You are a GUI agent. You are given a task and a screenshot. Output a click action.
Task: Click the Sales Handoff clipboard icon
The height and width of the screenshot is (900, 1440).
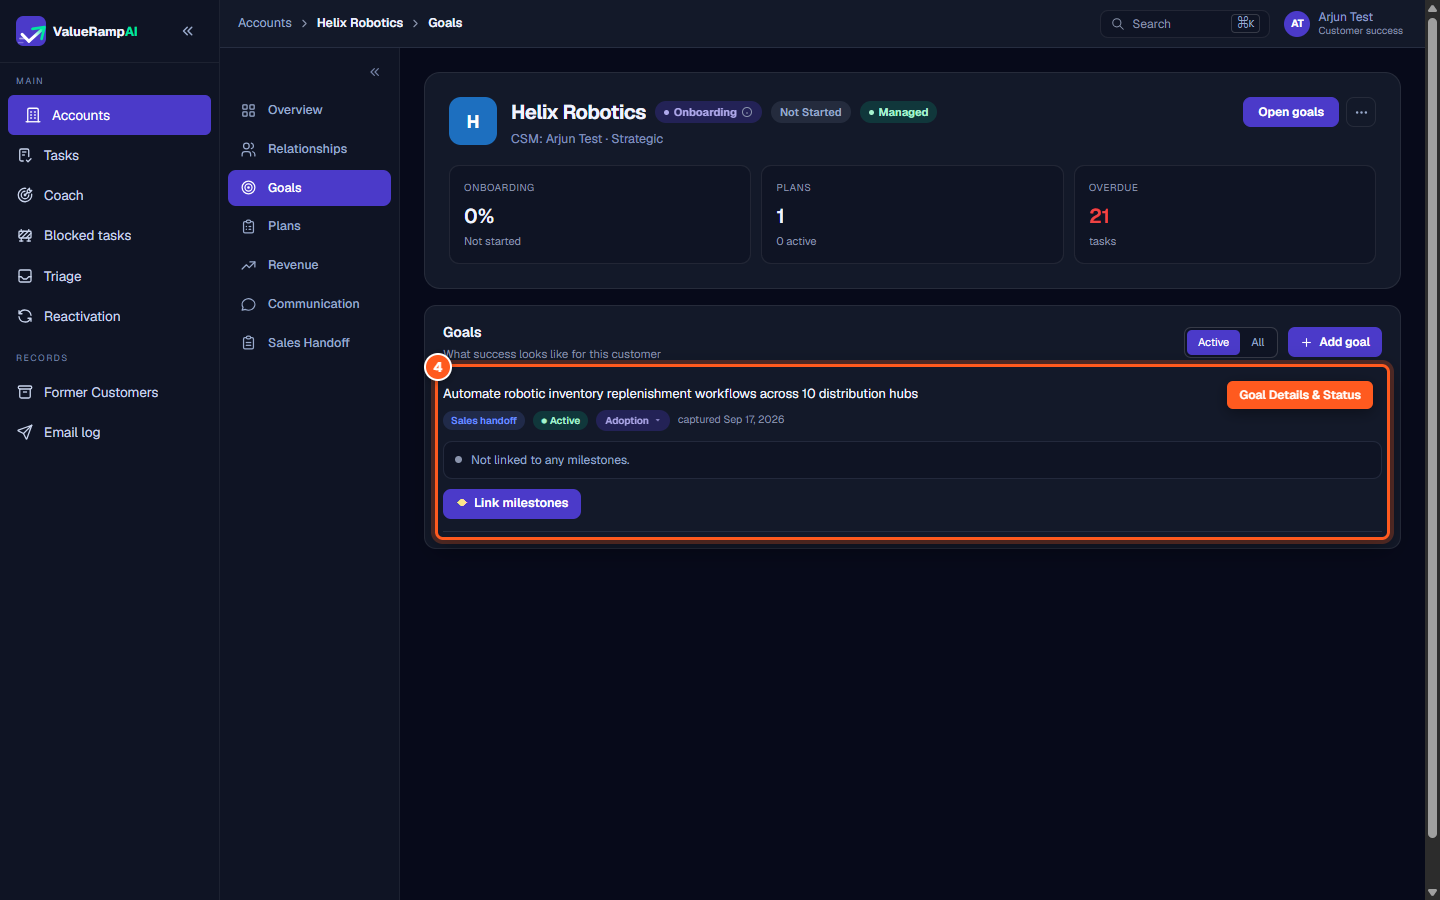tap(249, 343)
